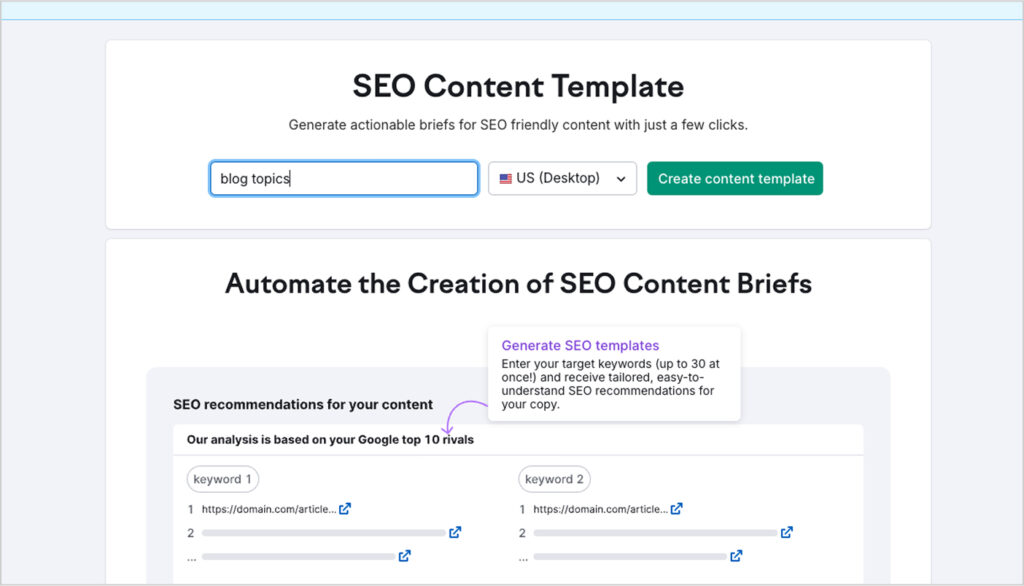Click the keyword input field containing "blog topics"
1024x586 pixels.
(343, 179)
